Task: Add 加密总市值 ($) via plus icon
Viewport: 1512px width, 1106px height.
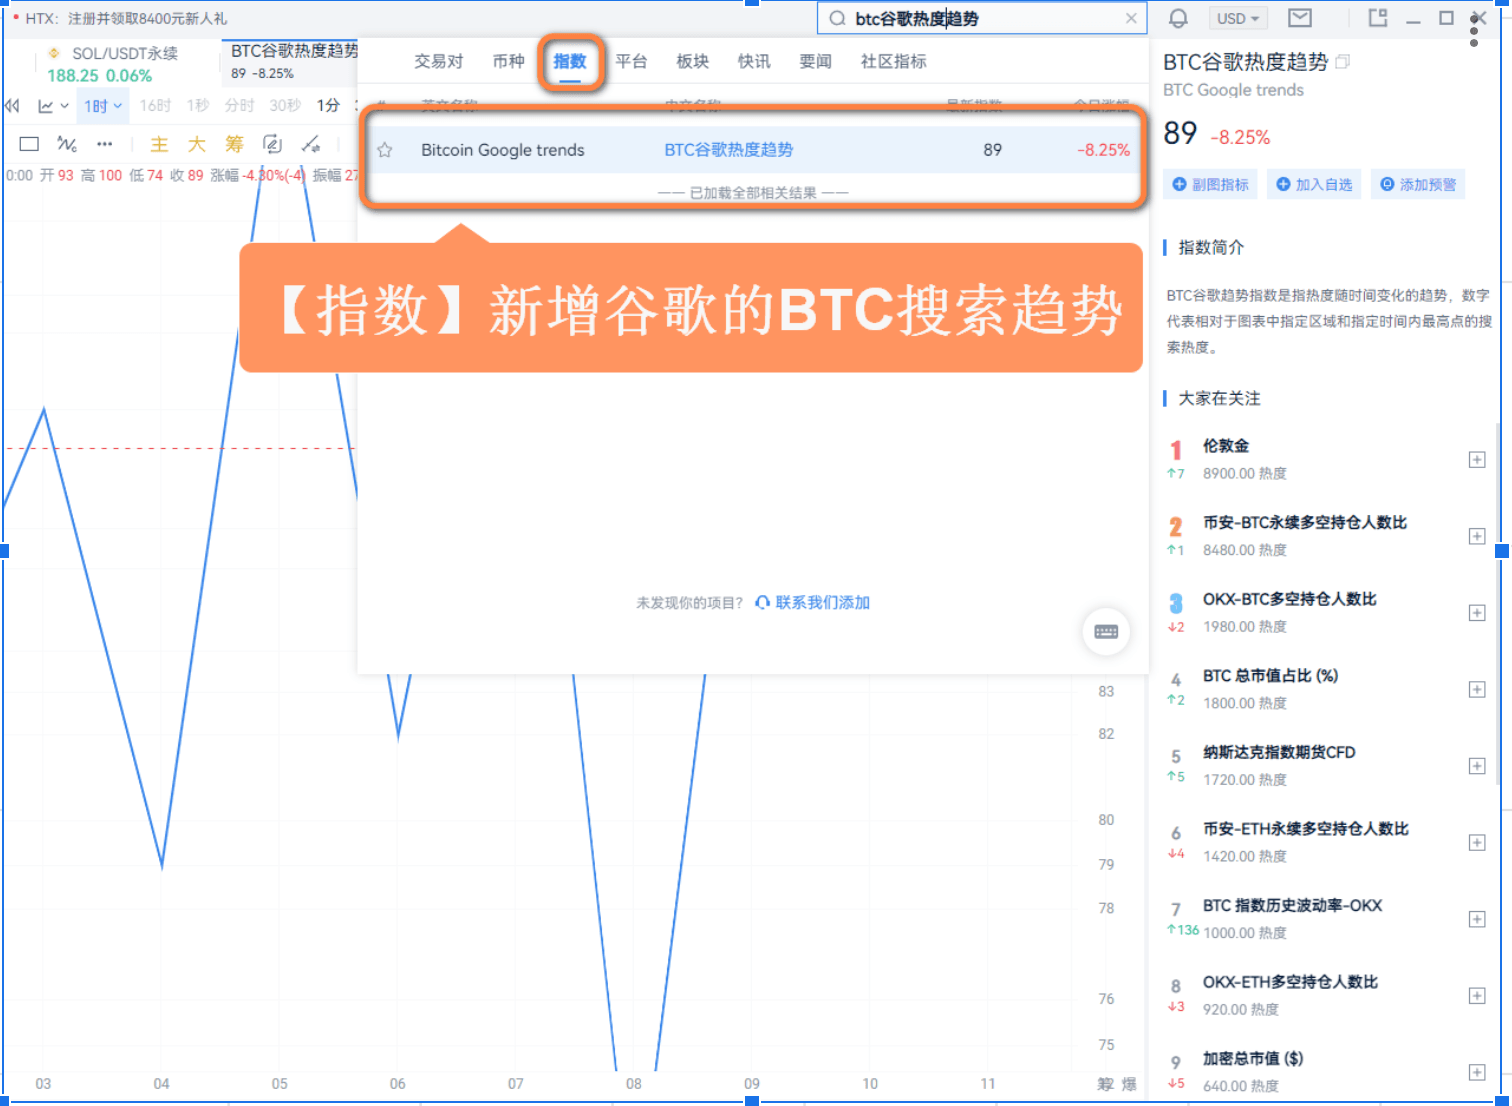Action: point(1477,1072)
